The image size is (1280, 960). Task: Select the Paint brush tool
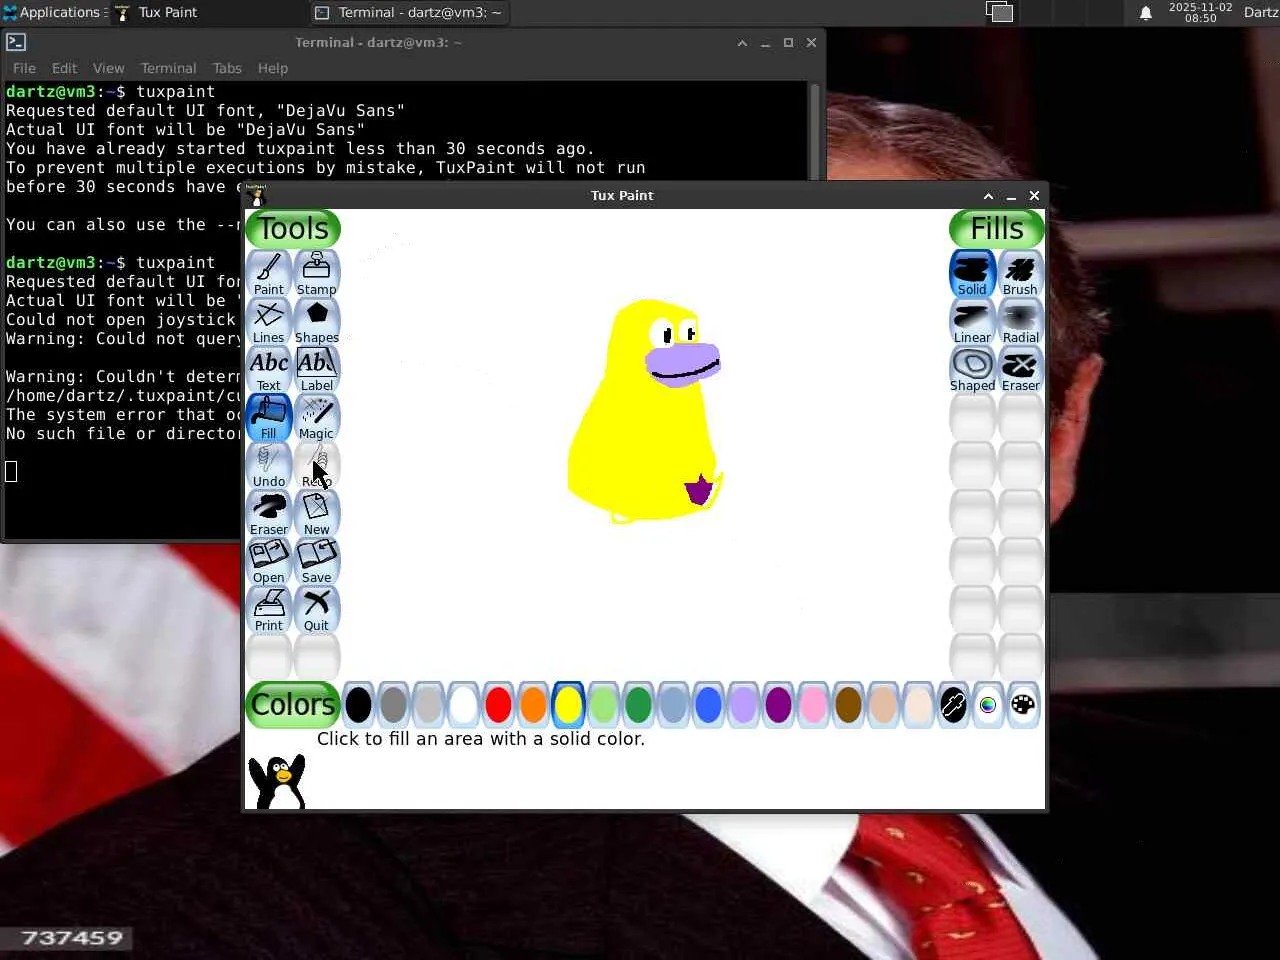pos(269,274)
